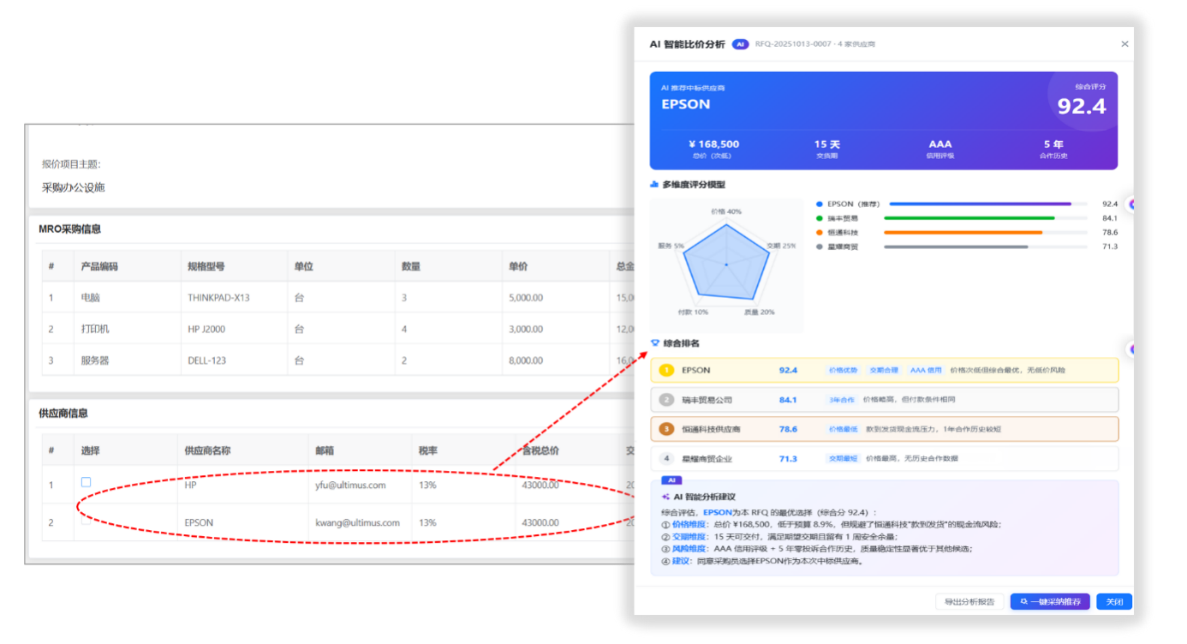The width and height of the screenshot is (1187, 644).
Task: Click the 价格最低 tag in third row
Action: [843, 429]
